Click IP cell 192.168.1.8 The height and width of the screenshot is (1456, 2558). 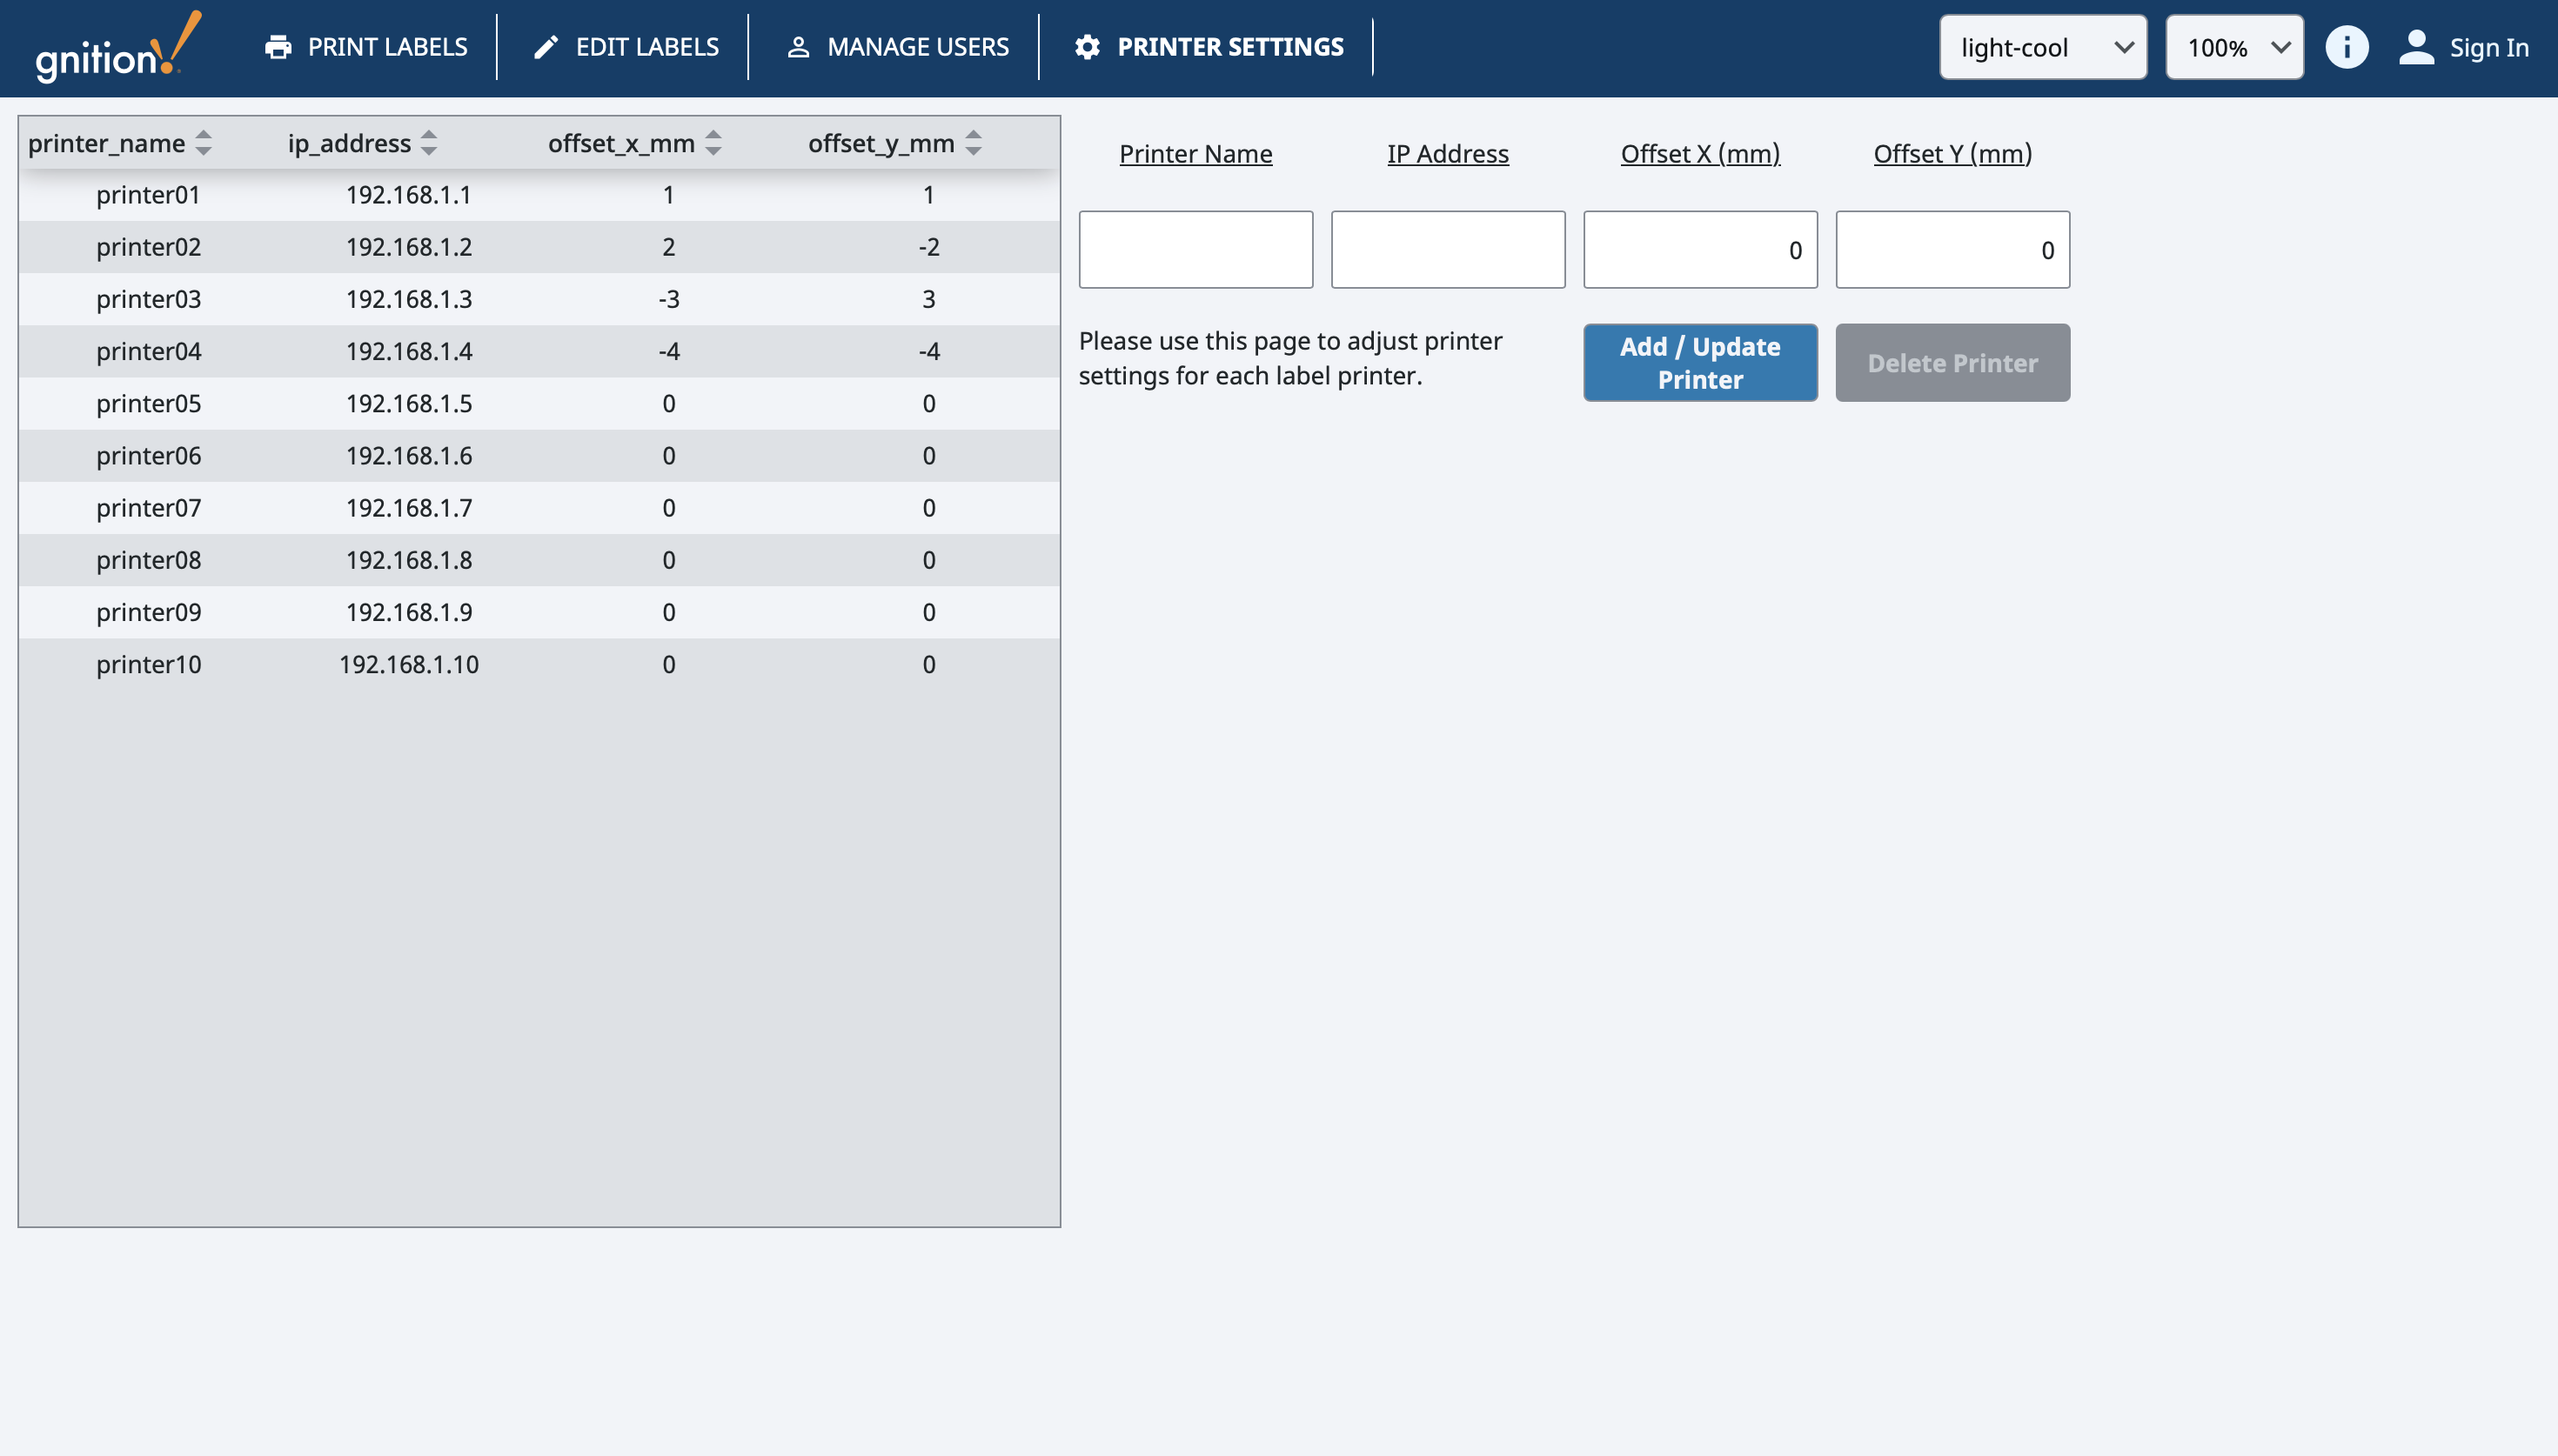pyautogui.click(x=408, y=560)
